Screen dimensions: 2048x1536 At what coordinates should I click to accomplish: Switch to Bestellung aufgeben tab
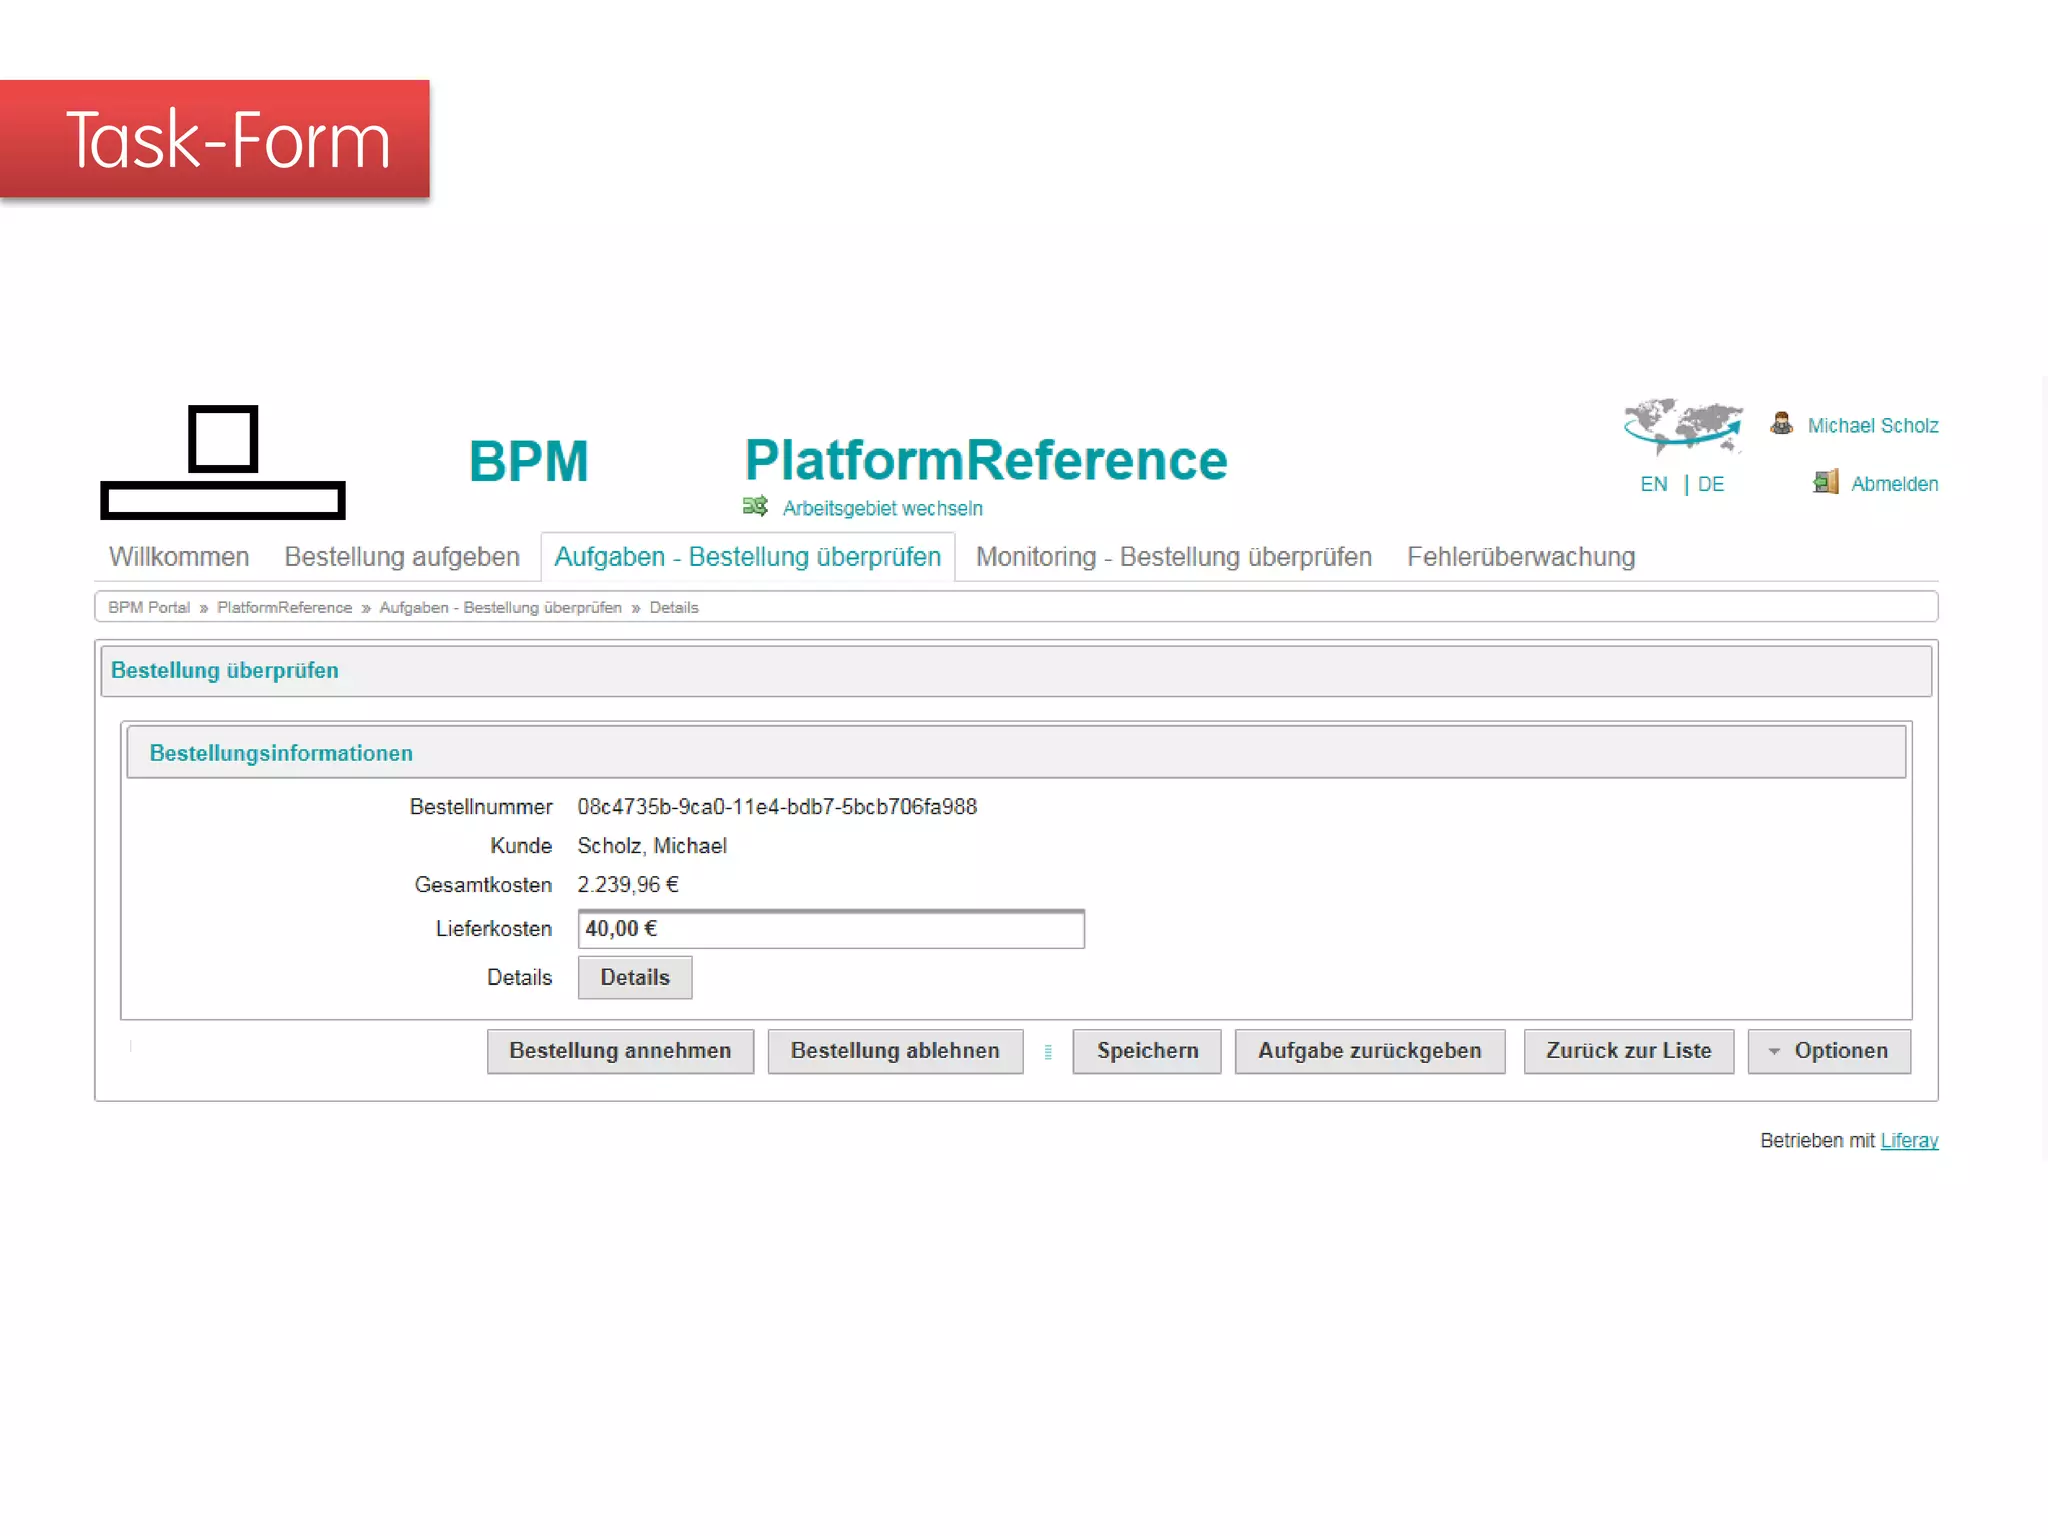[x=402, y=557]
